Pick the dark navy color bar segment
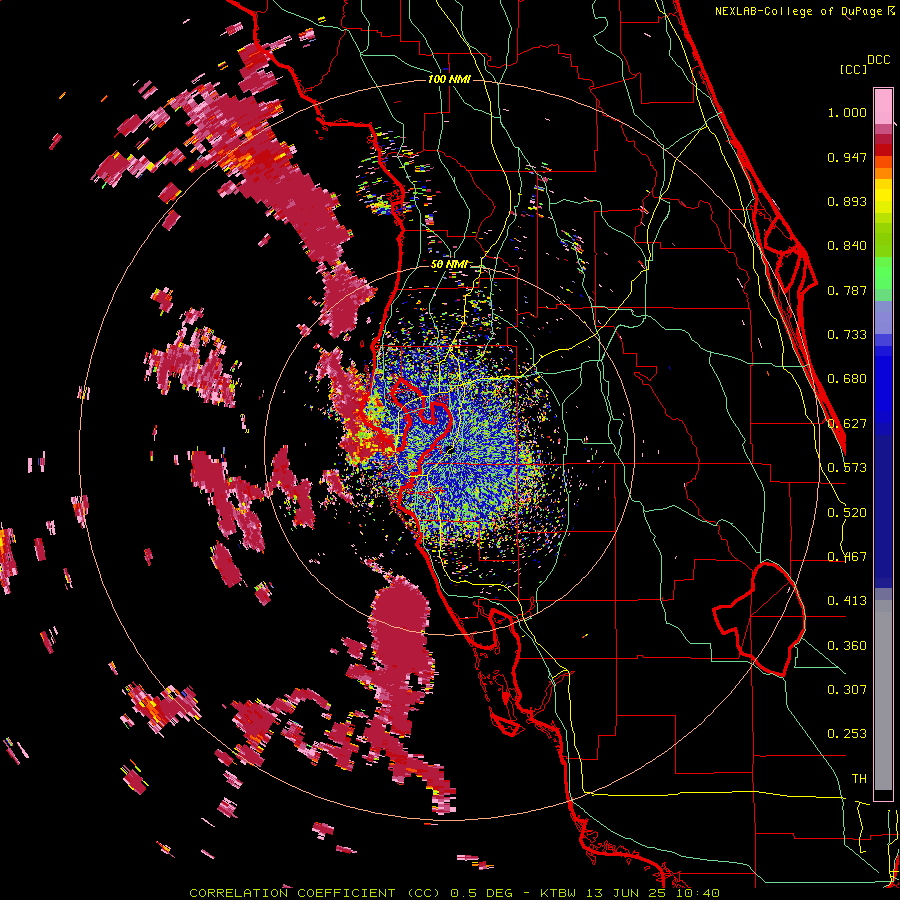 883,505
